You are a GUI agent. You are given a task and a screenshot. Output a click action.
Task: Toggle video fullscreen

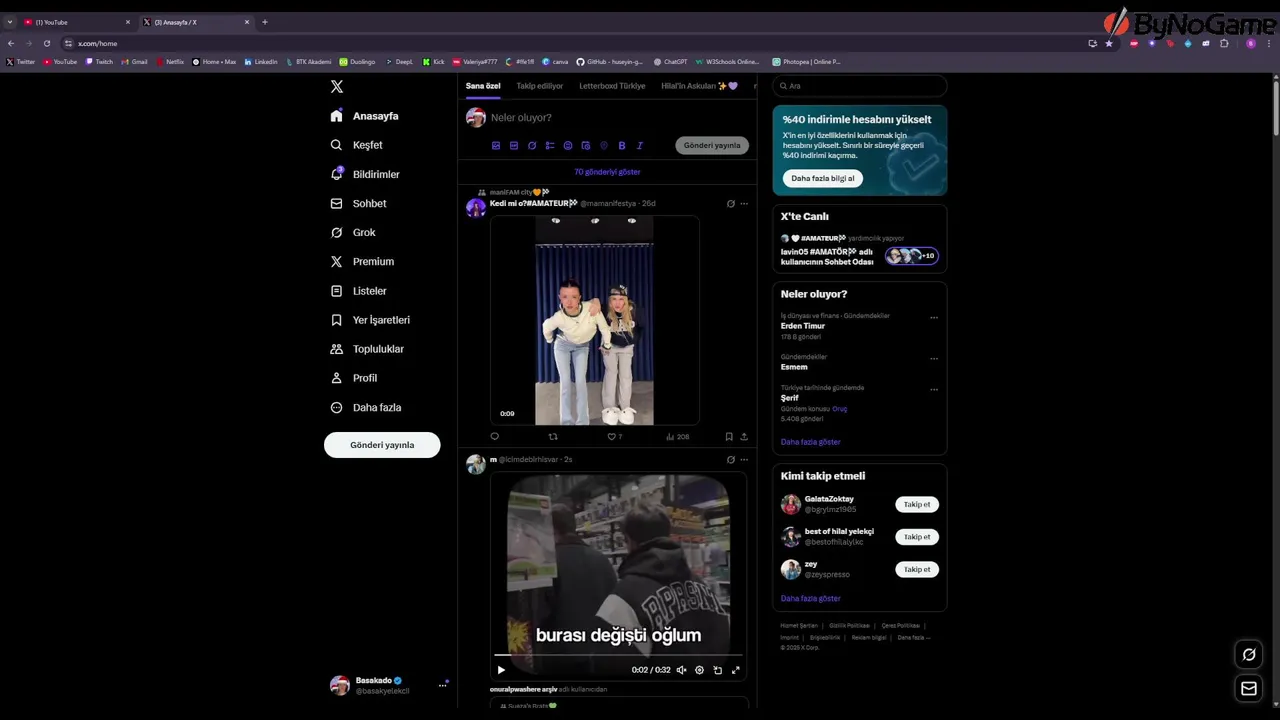click(x=736, y=670)
